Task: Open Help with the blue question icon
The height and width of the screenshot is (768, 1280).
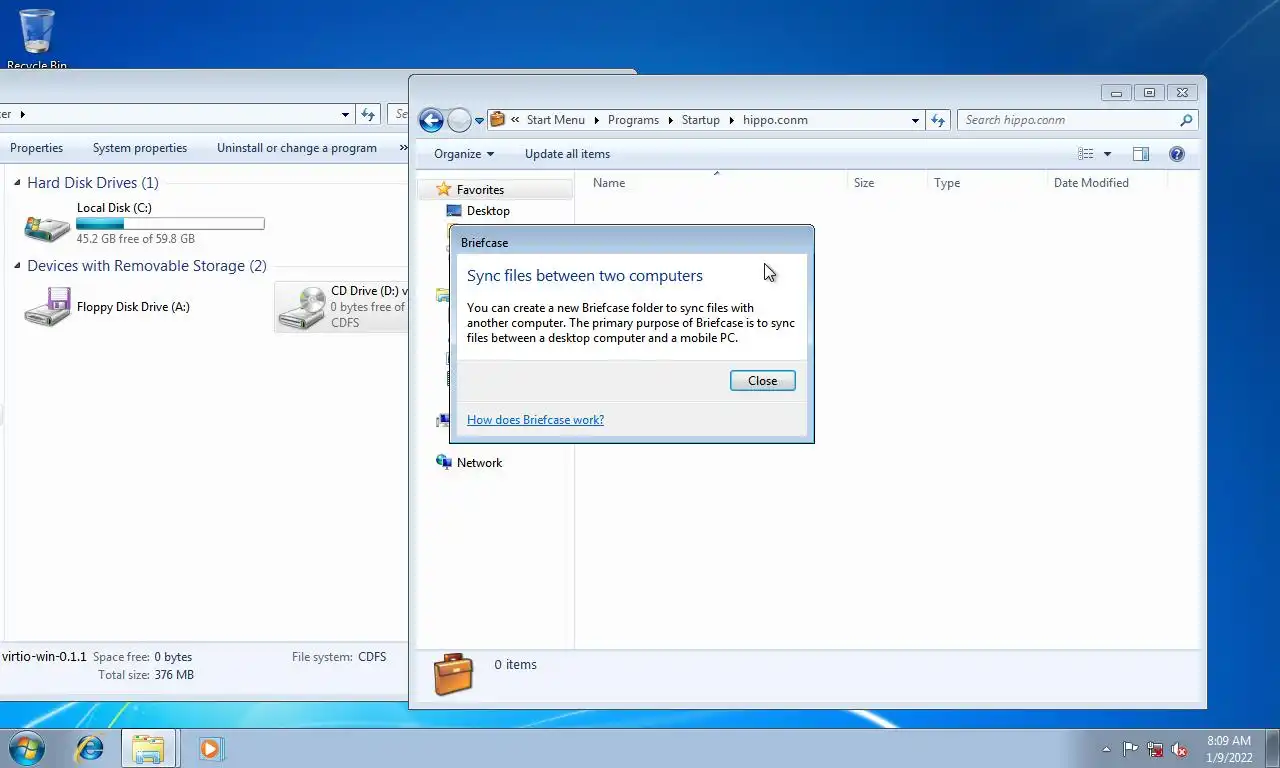Action: click(x=1177, y=154)
